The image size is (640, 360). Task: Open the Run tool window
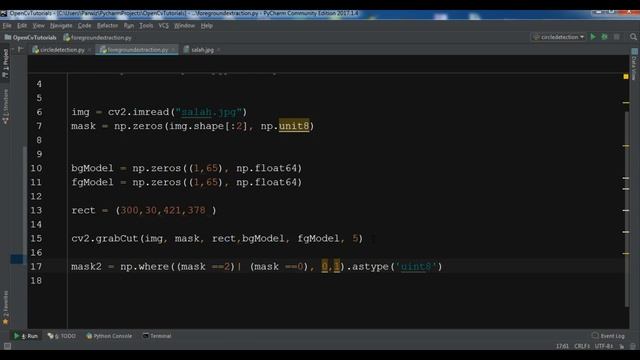pos(26,336)
